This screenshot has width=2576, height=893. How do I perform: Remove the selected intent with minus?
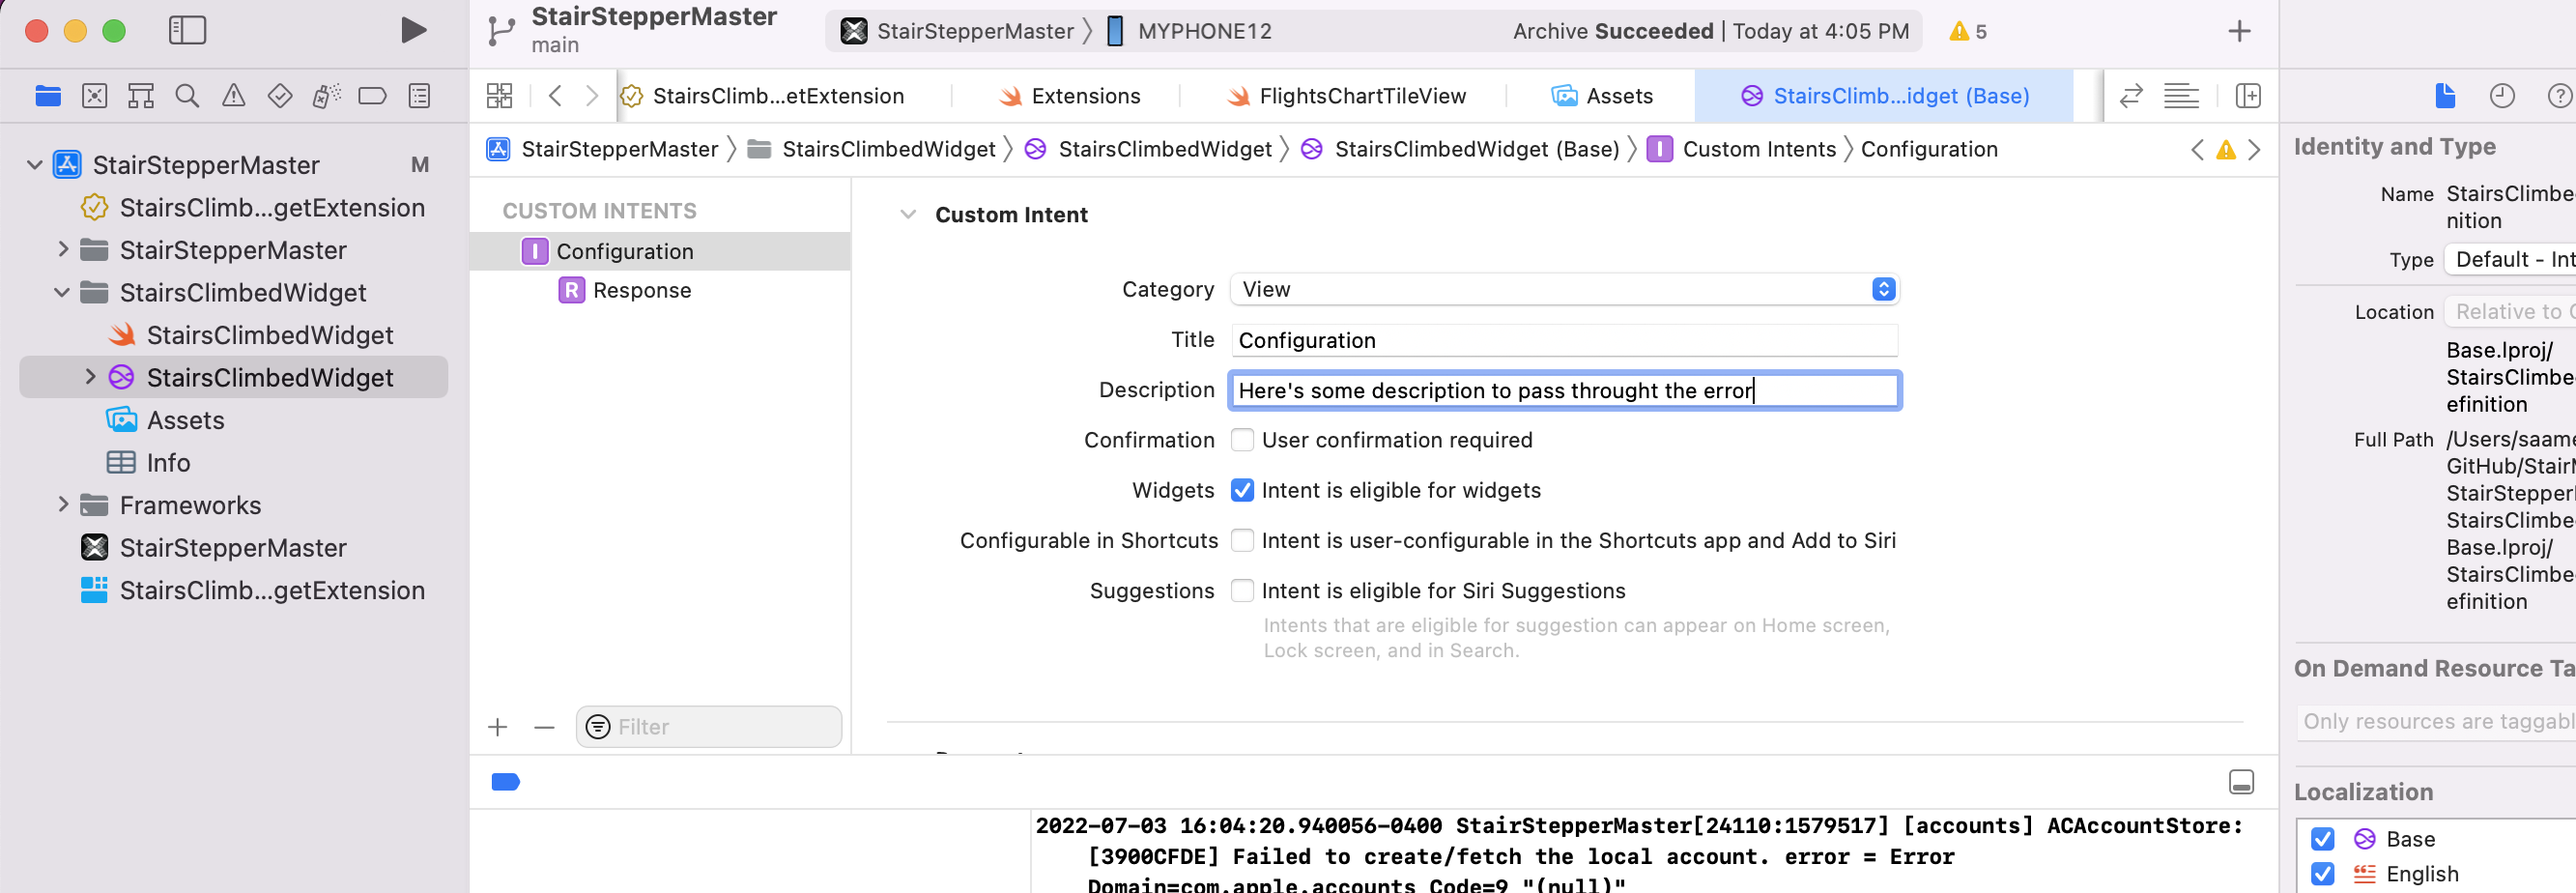544,727
